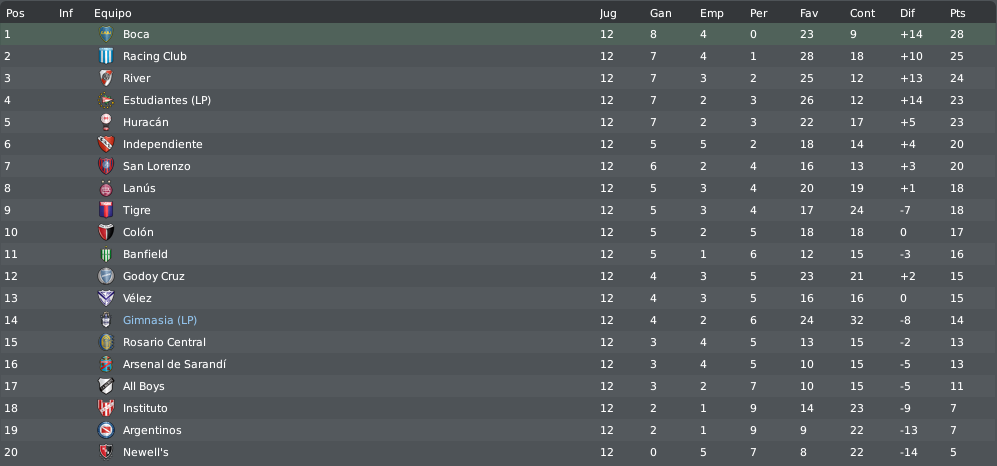Click the Rosario Central crest icon

106,342
